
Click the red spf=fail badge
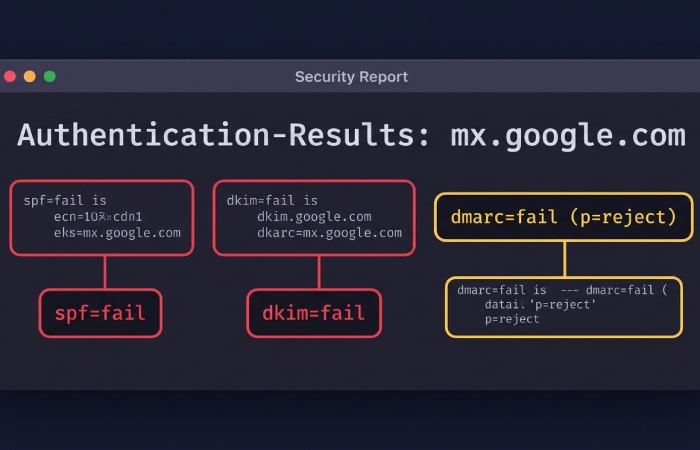pyautogui.click(x=100, y=313)
